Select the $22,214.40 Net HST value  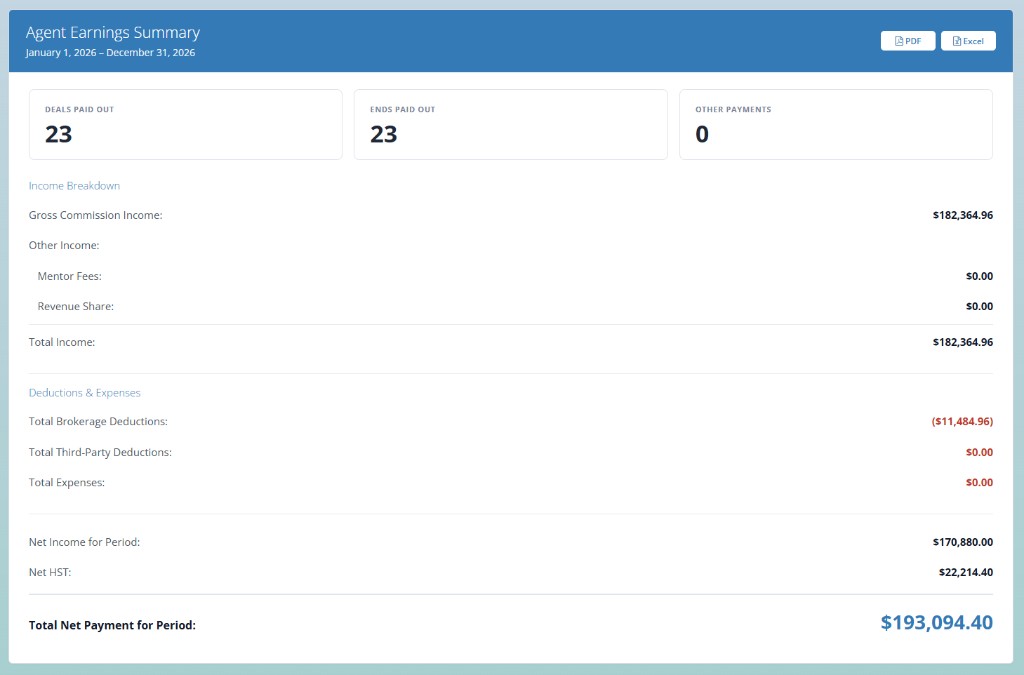pos(966,572)
